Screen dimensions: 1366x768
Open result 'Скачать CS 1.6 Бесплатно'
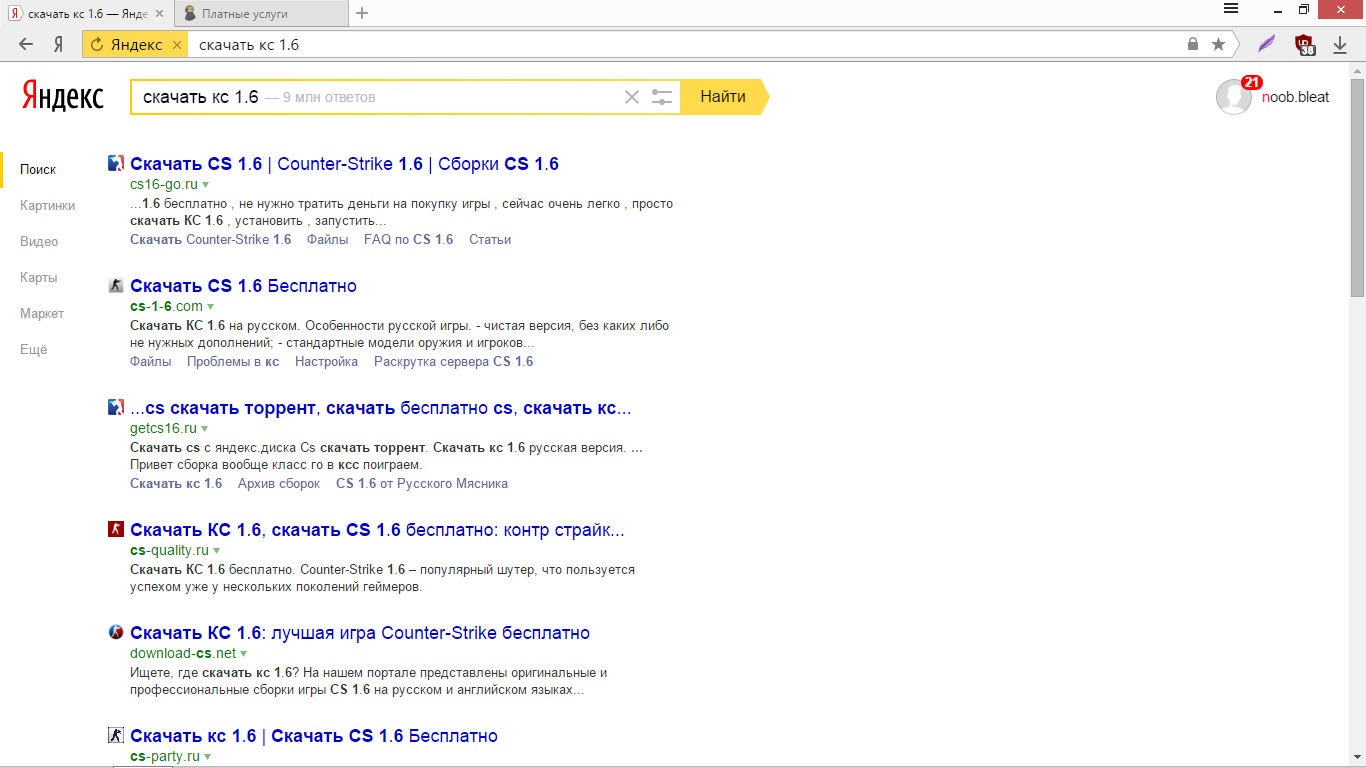tap(243, 286)
